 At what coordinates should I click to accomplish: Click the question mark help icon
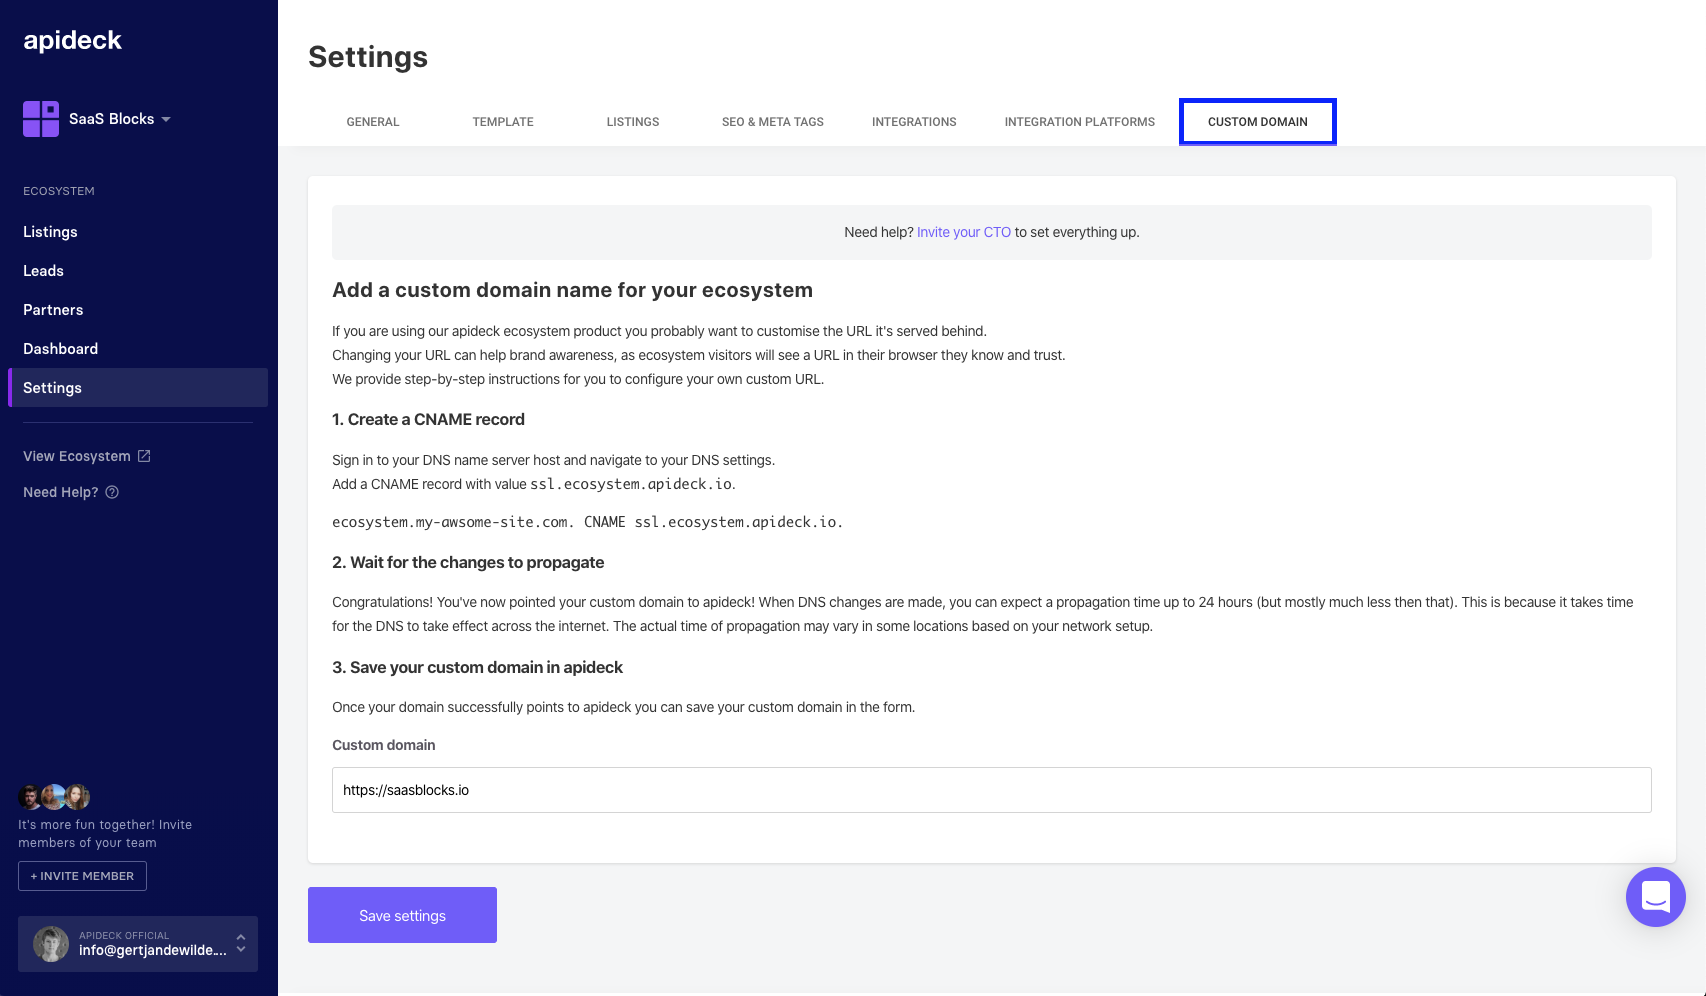(x=112, y=492)
